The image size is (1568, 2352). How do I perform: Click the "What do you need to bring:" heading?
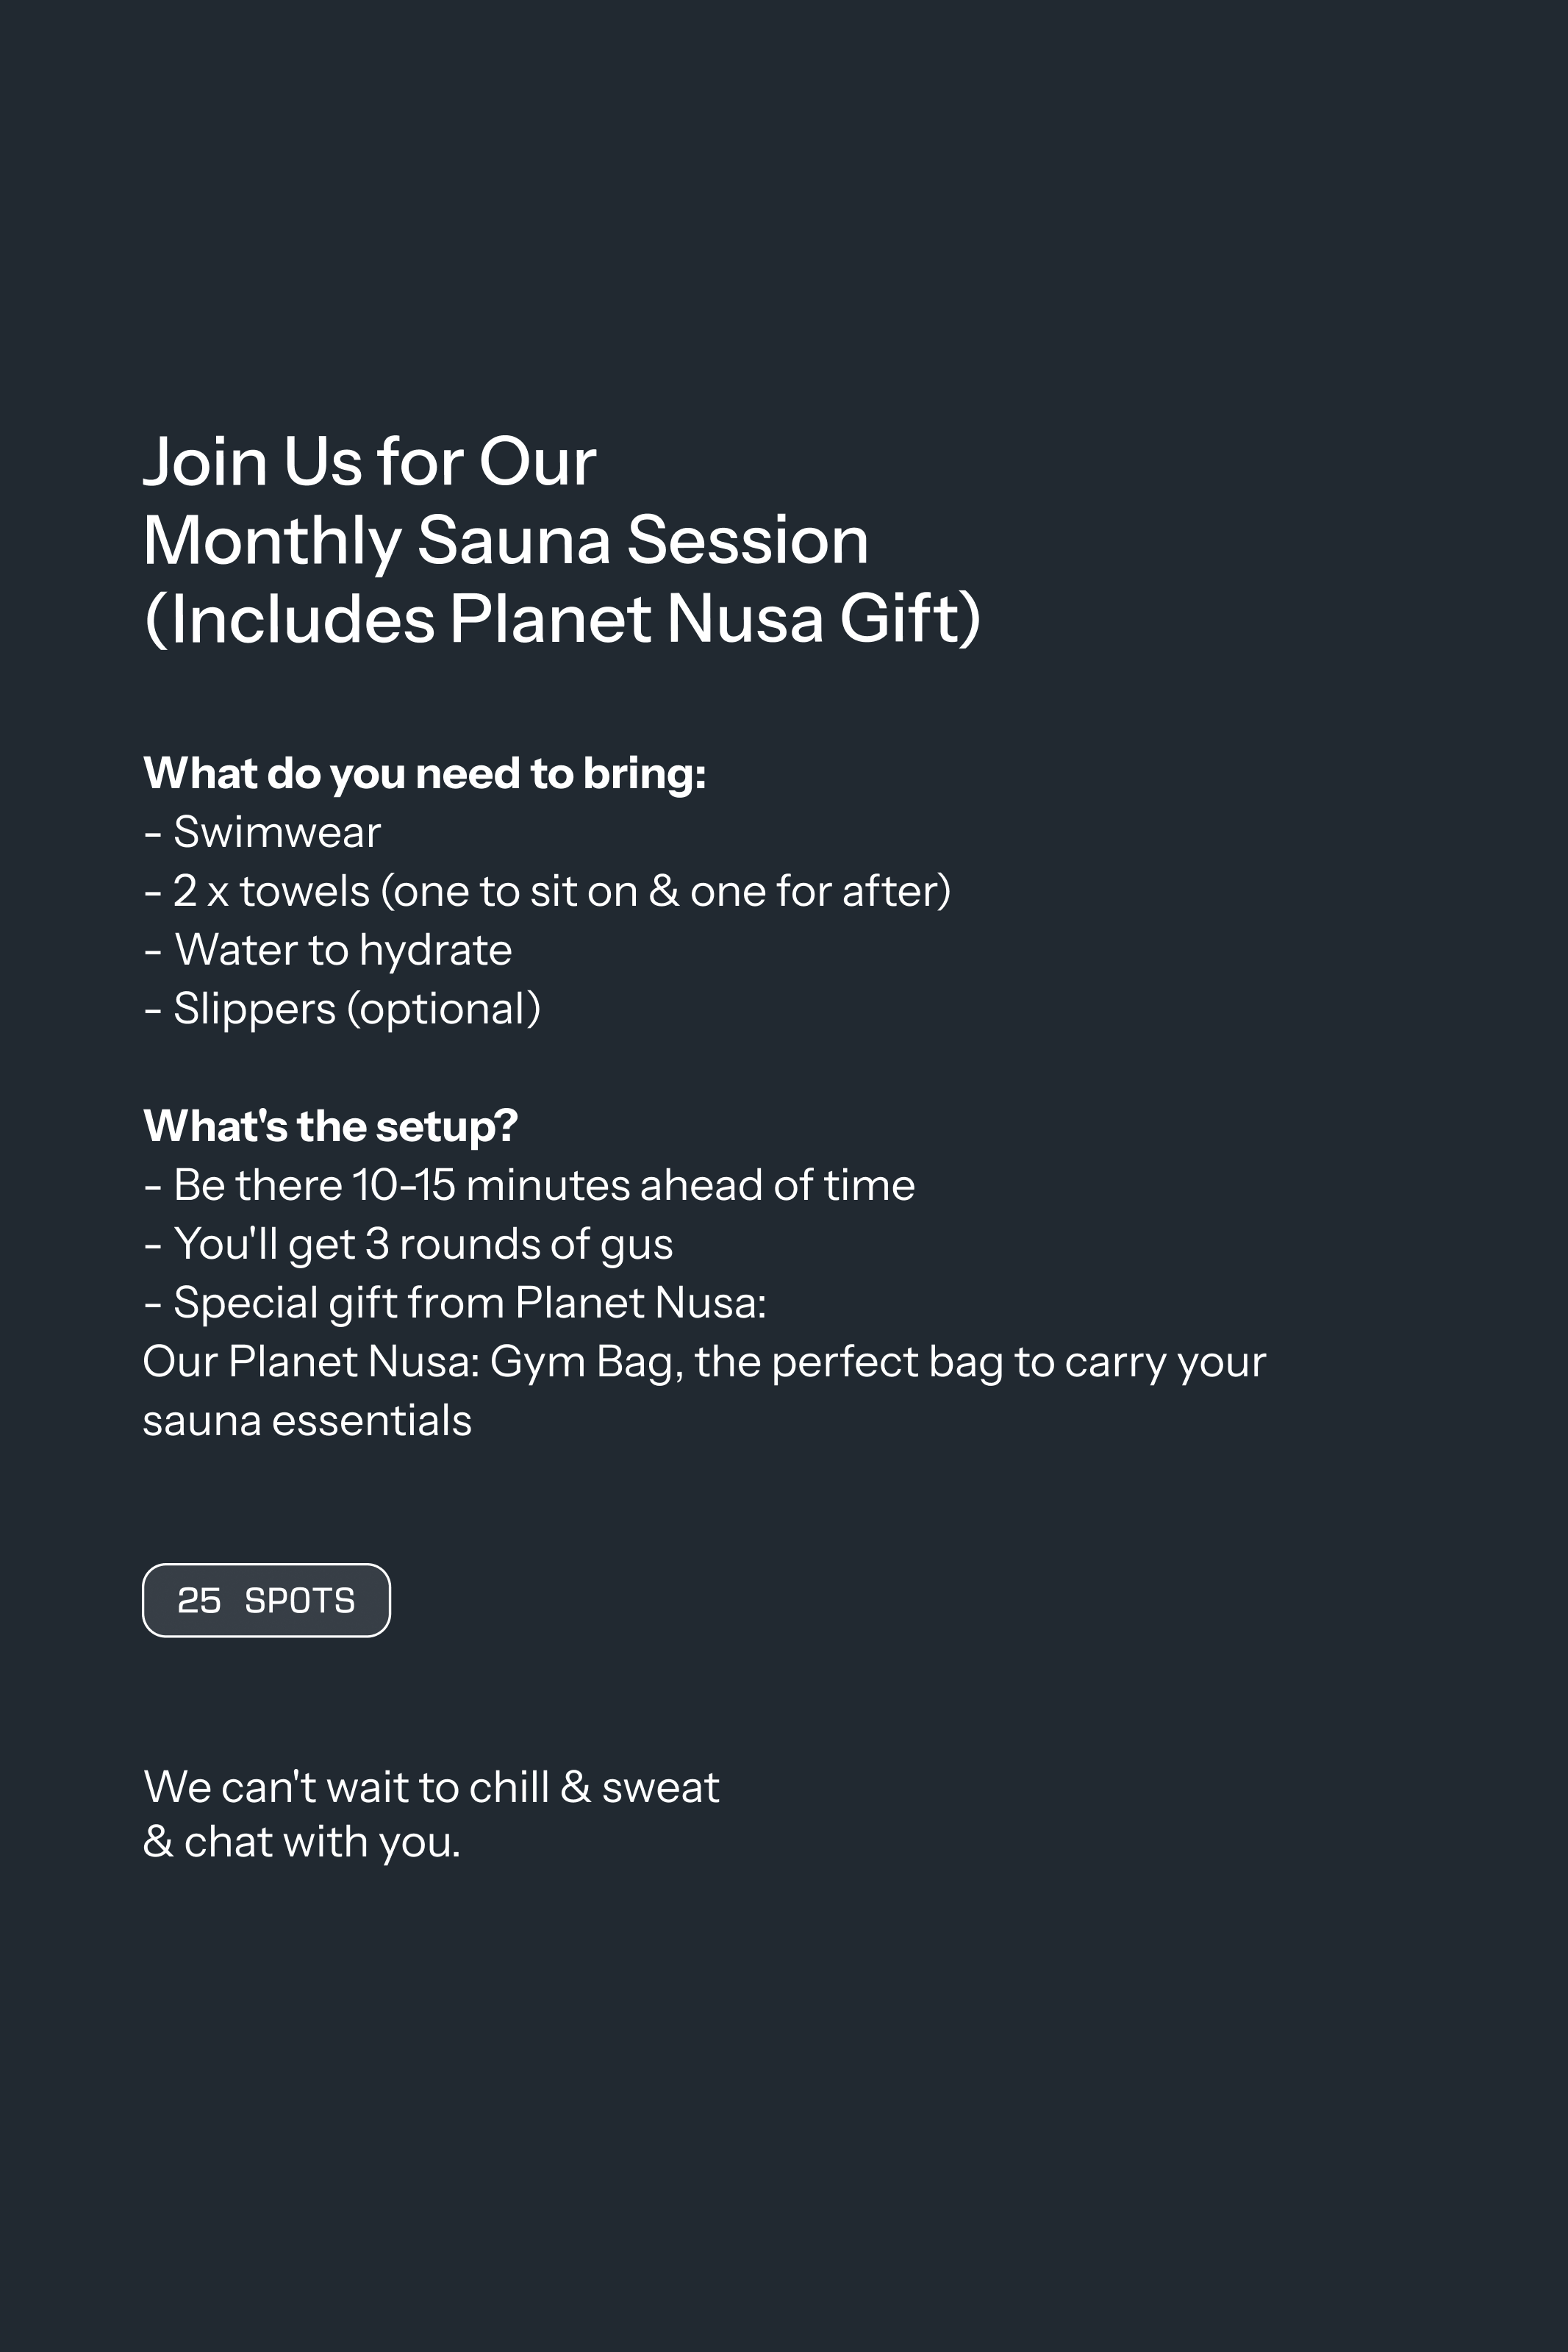(x=425, y=774)
